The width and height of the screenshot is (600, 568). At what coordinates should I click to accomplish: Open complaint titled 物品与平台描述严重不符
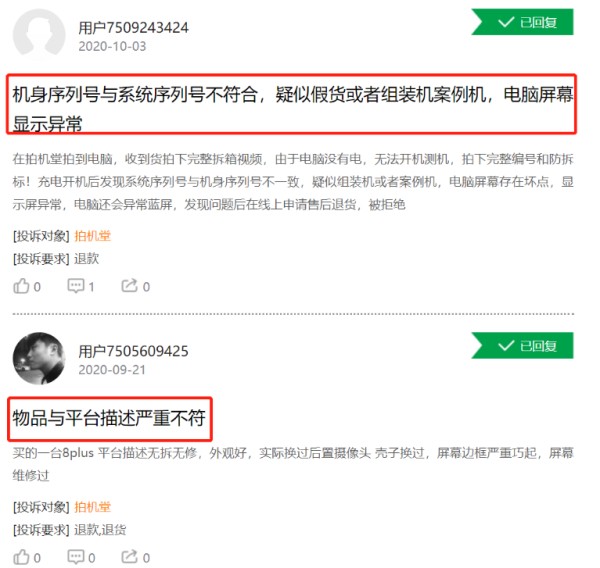[109, 418]
